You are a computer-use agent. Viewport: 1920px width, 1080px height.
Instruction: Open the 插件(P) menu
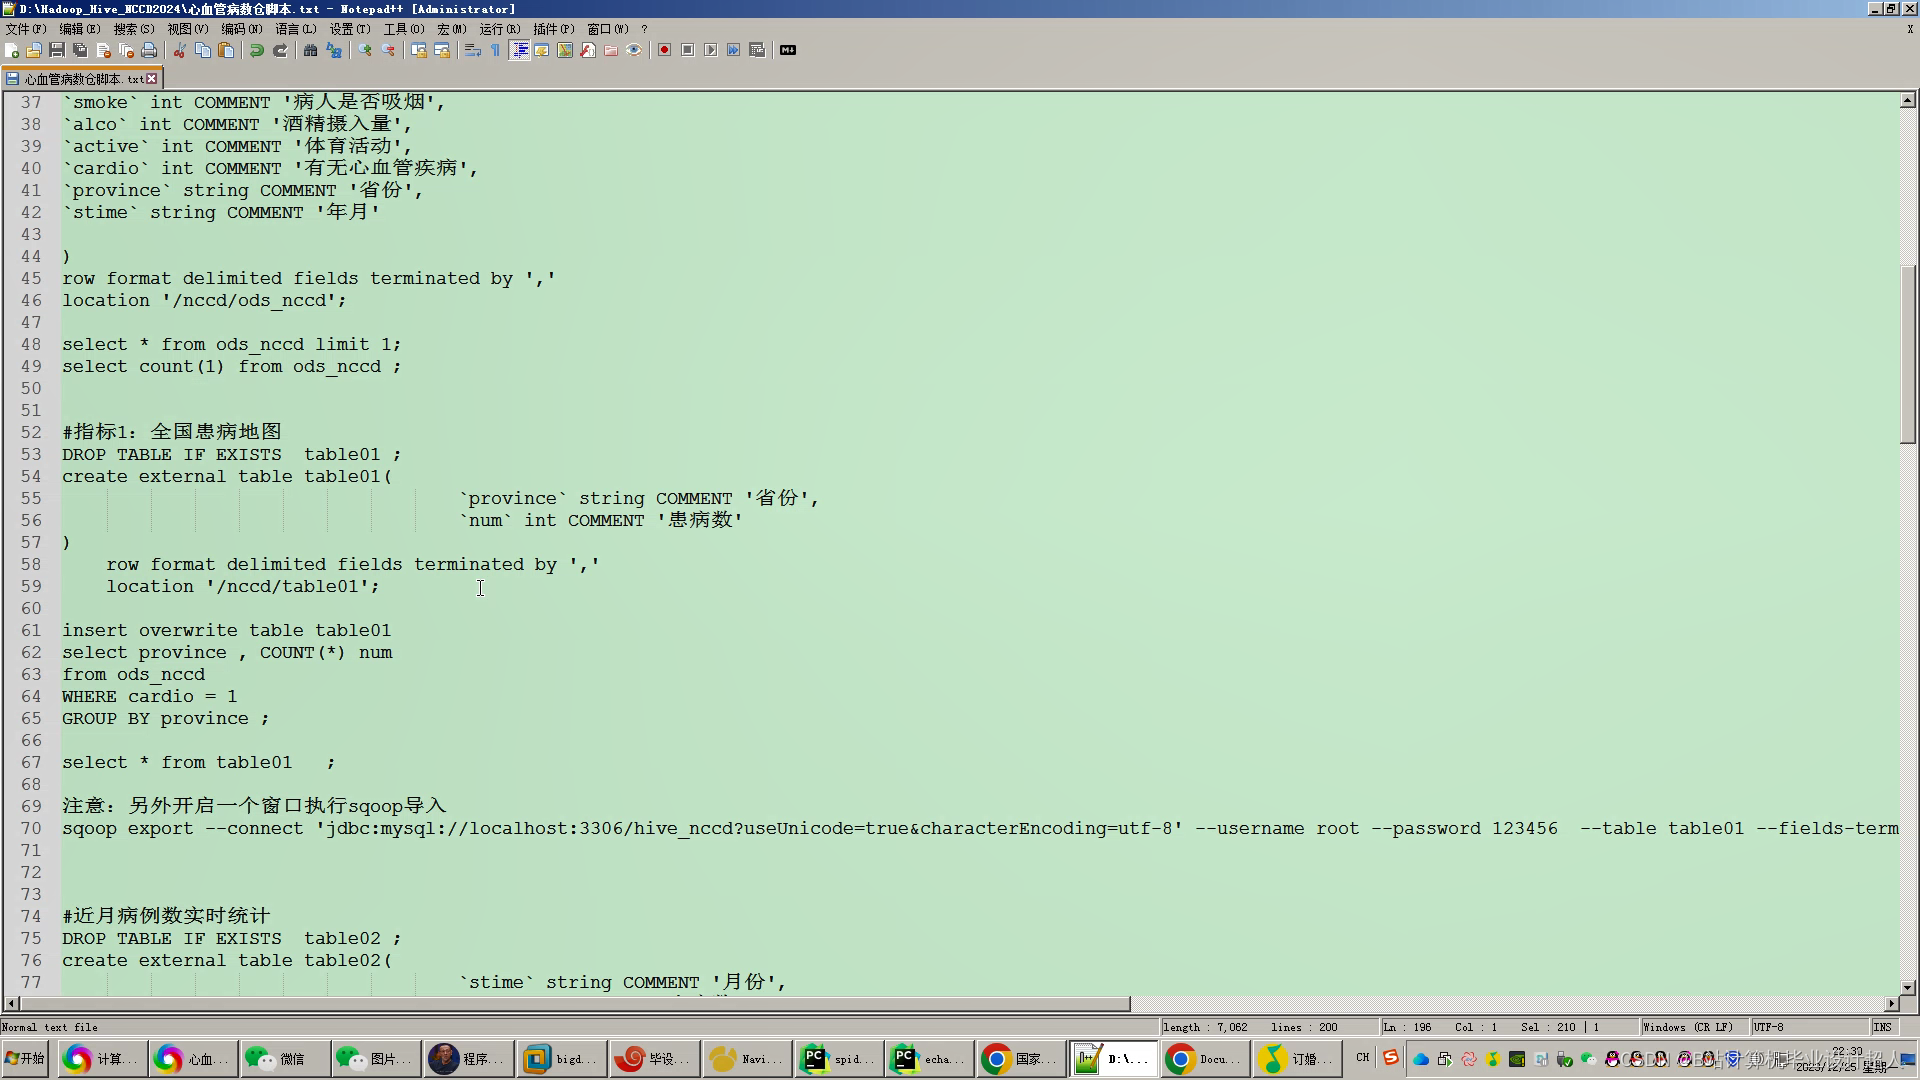coord(553,29)
